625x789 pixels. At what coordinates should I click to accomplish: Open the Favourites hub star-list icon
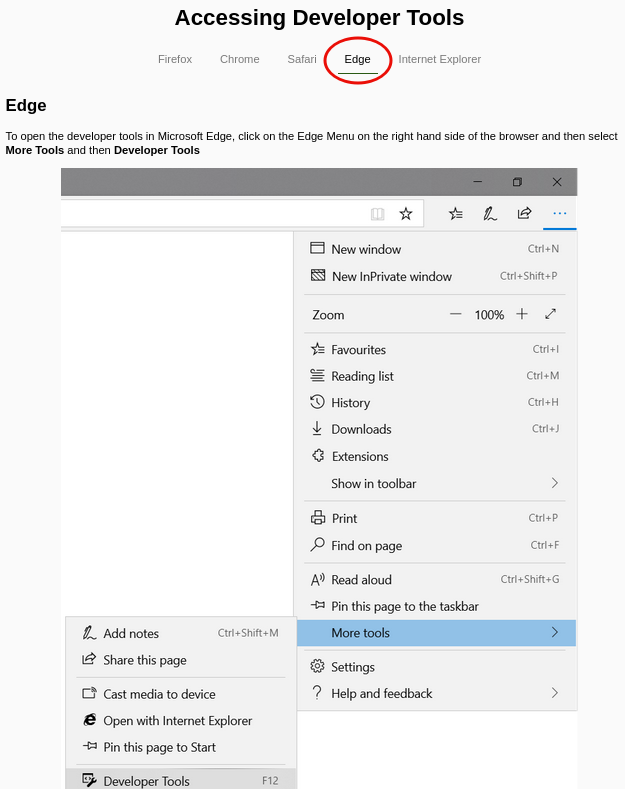(x=456, y=213)
